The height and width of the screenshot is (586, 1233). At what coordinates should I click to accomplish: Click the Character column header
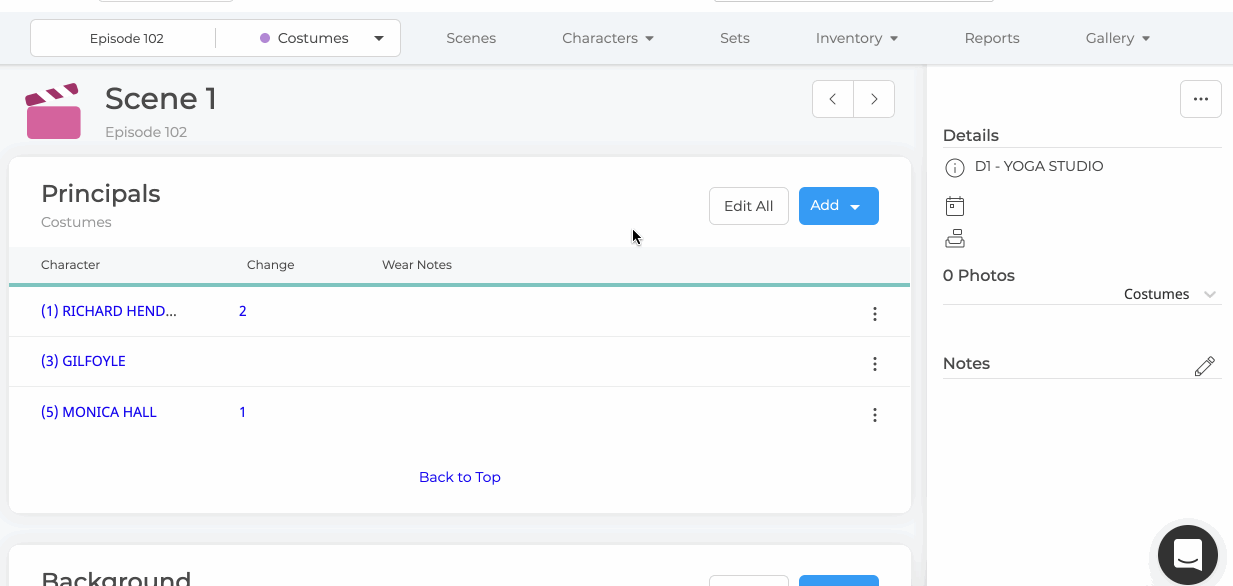[x=71, y=265]
